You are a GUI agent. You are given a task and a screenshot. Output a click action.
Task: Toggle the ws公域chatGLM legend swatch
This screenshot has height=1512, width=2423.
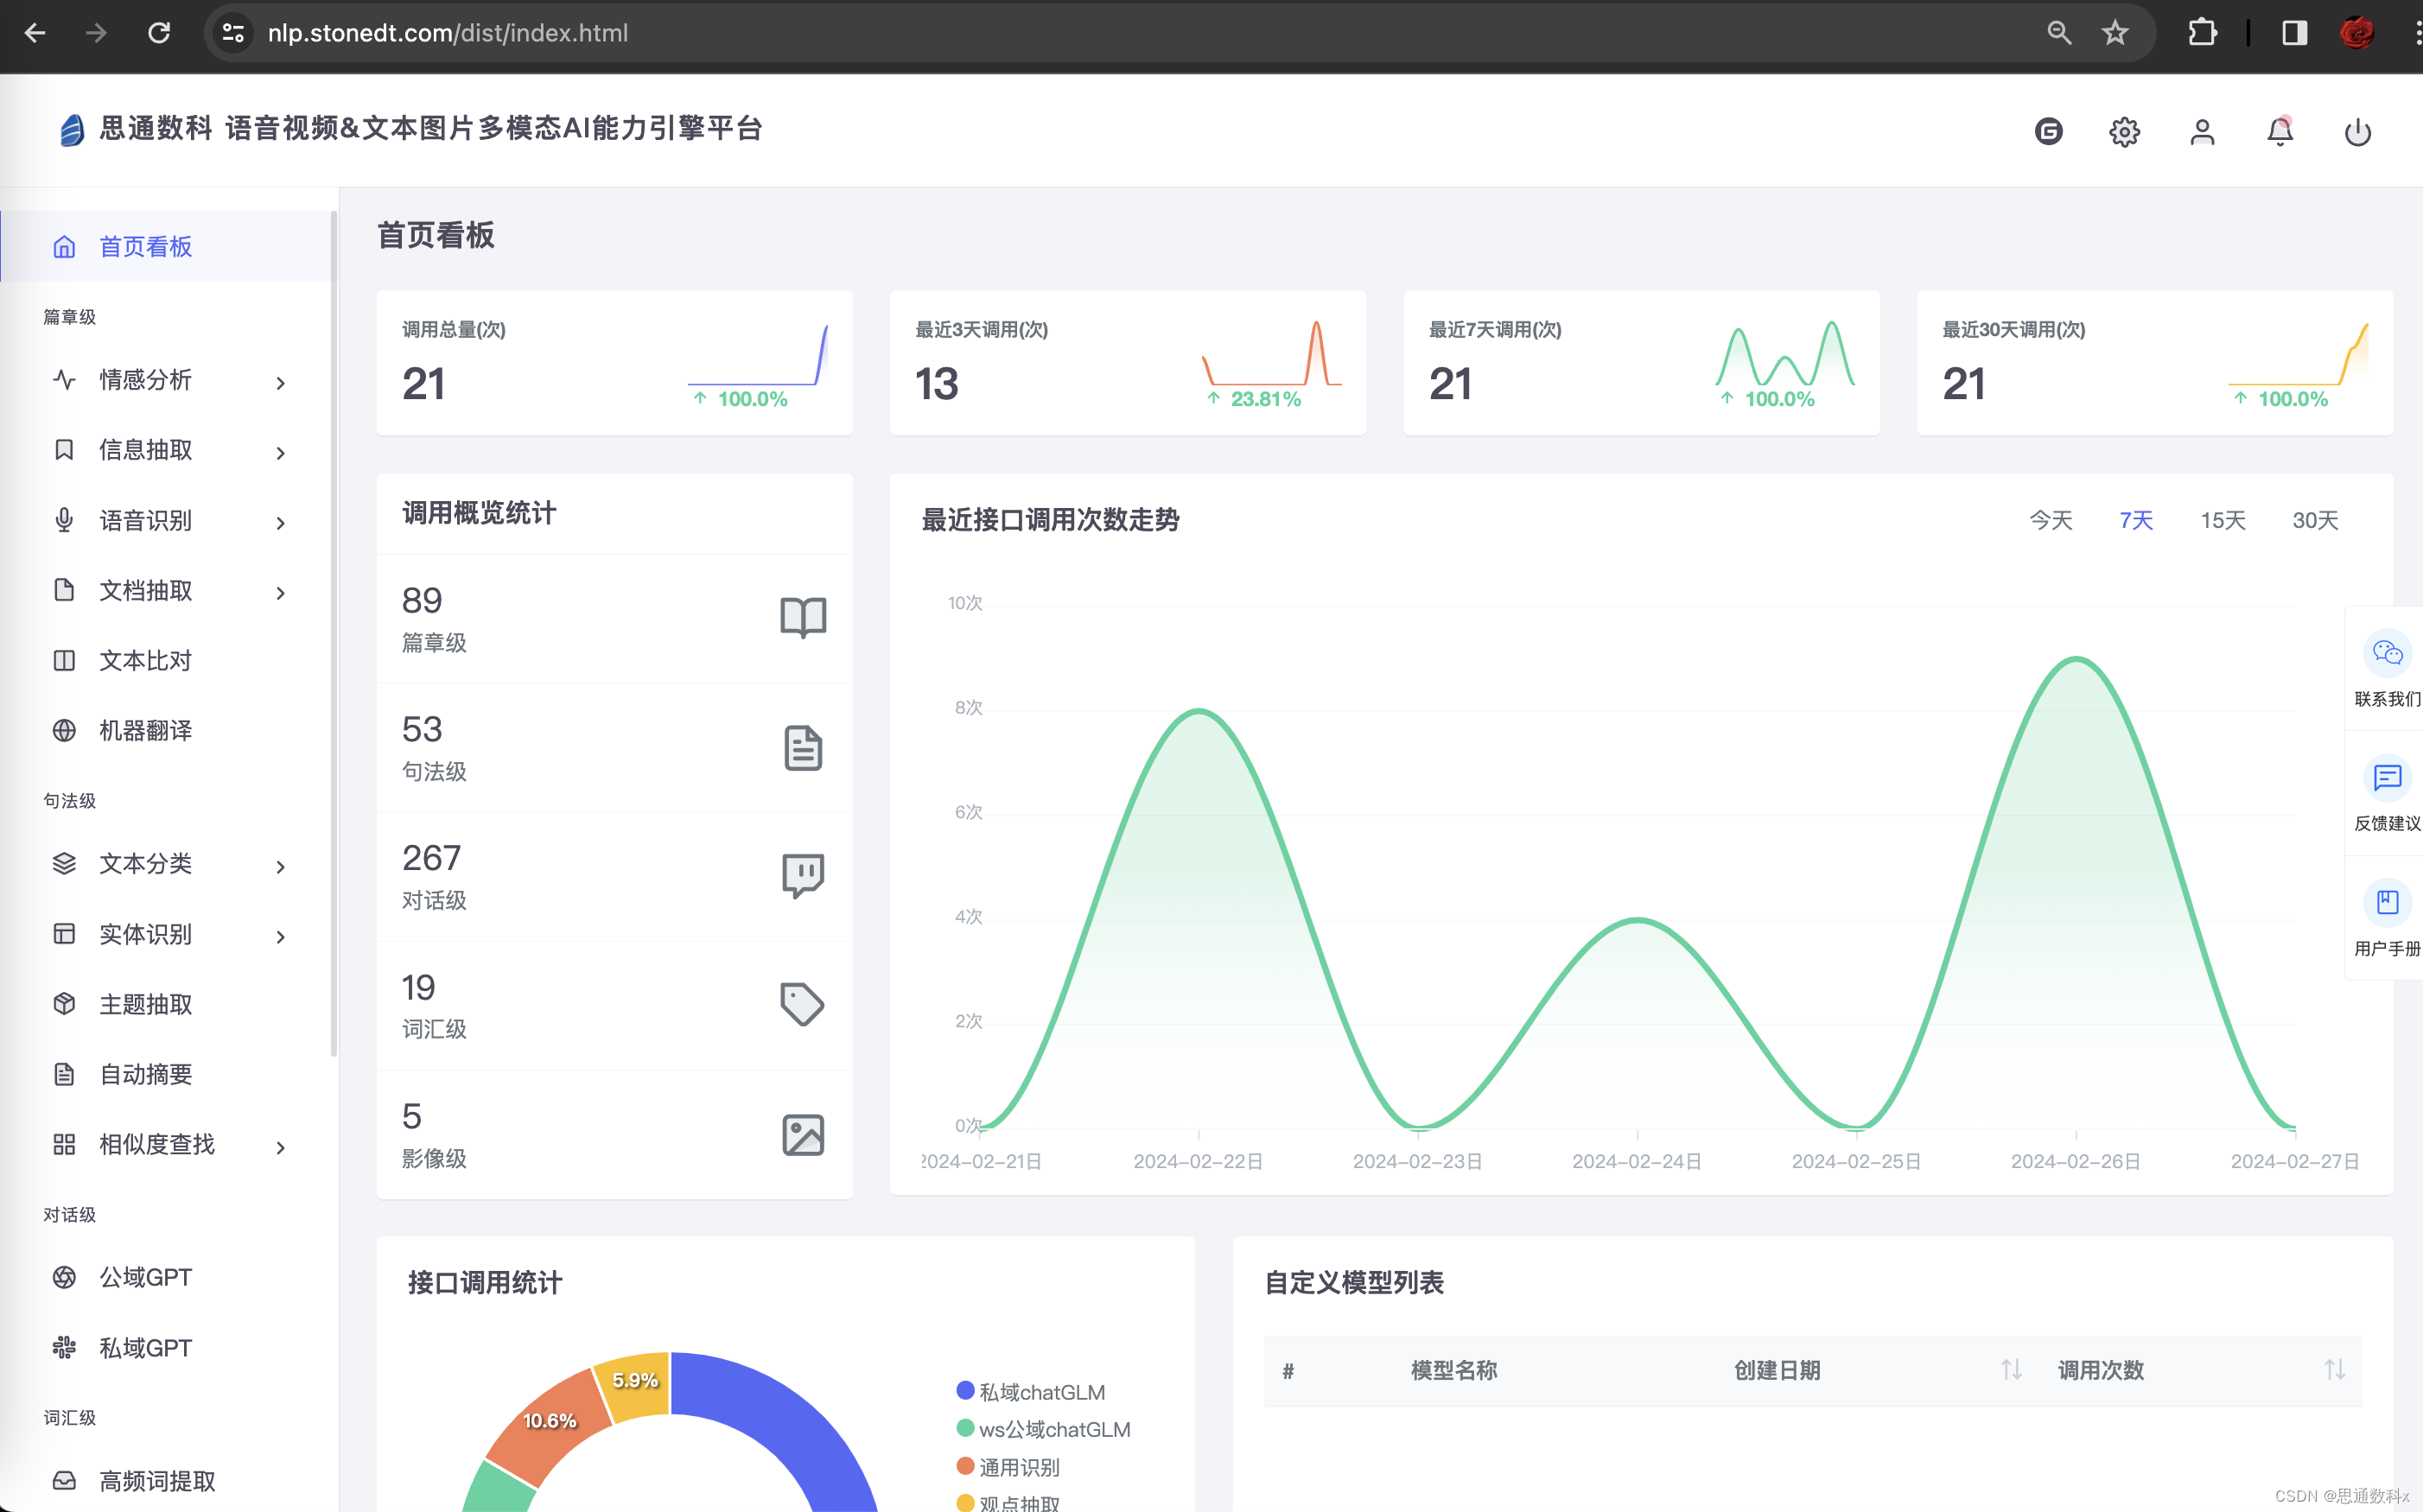965,1428
